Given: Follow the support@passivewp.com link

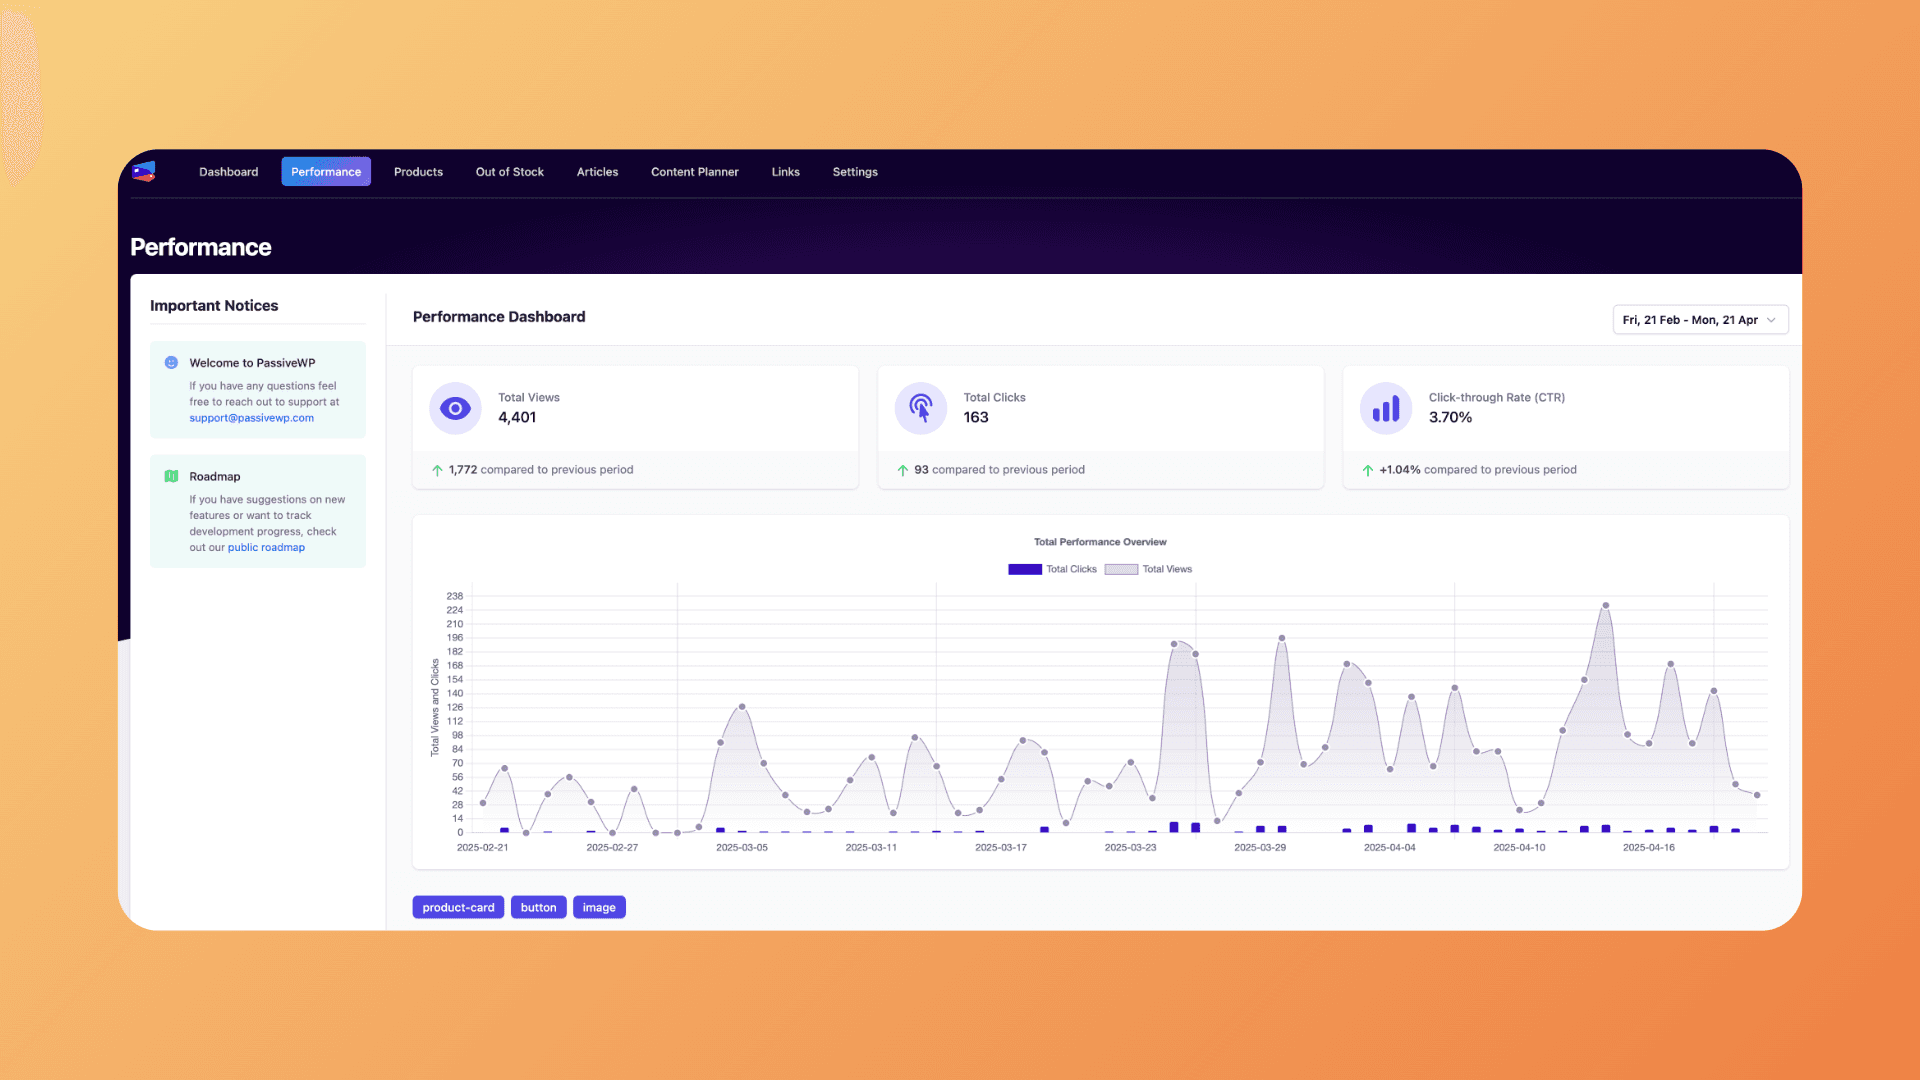Looking at the screenshot, I should pyautogui.click(x=251, y=418).
